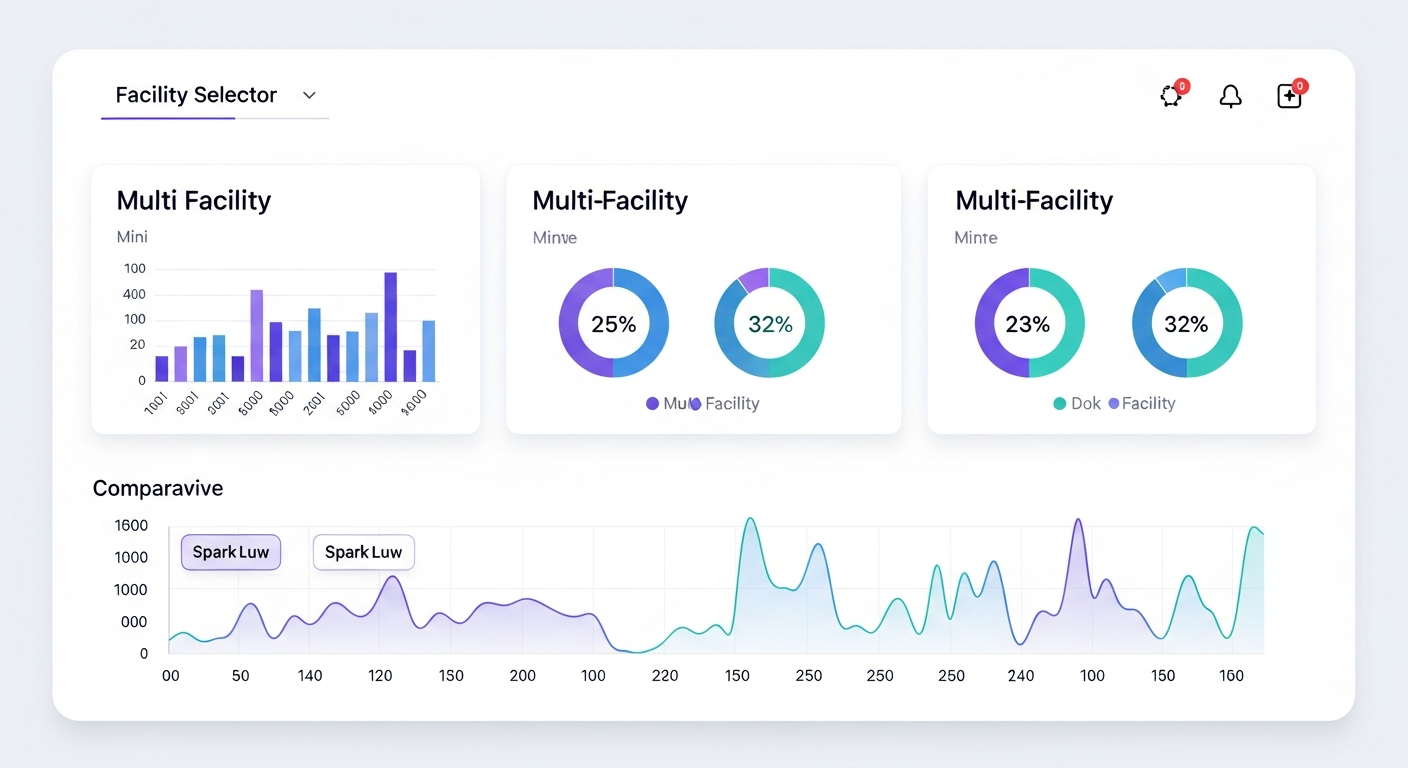Click the Minte subtitle in third card
This screenshot has height=768, width=1408.
click(975, 238)
